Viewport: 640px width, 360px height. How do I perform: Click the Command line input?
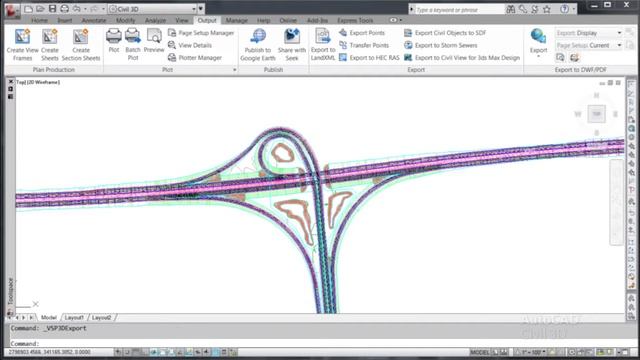[x=318, y=343]
